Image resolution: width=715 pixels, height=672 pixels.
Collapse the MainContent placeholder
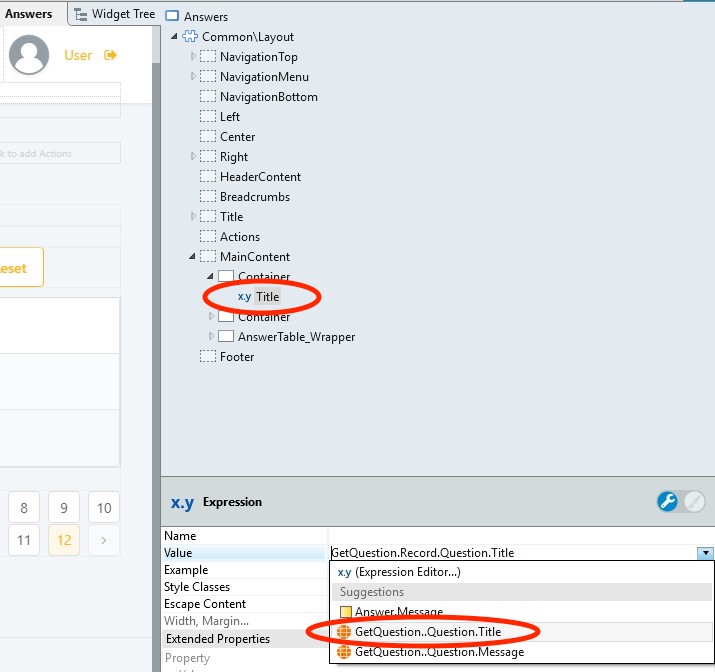[x=192, y=257]
